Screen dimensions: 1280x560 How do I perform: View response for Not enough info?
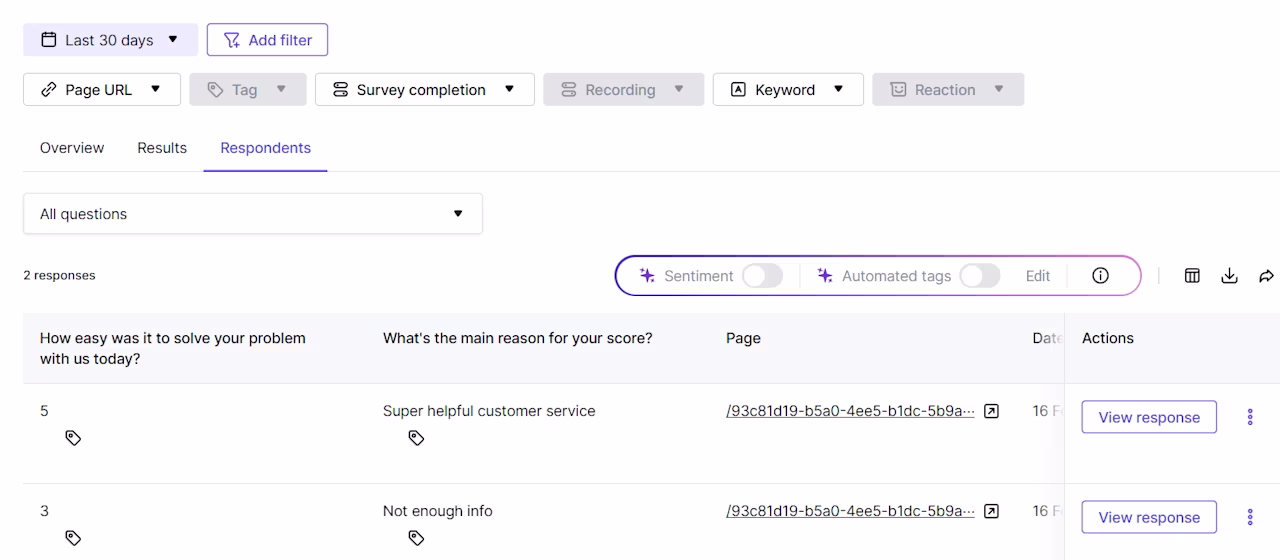[1149, 517]
